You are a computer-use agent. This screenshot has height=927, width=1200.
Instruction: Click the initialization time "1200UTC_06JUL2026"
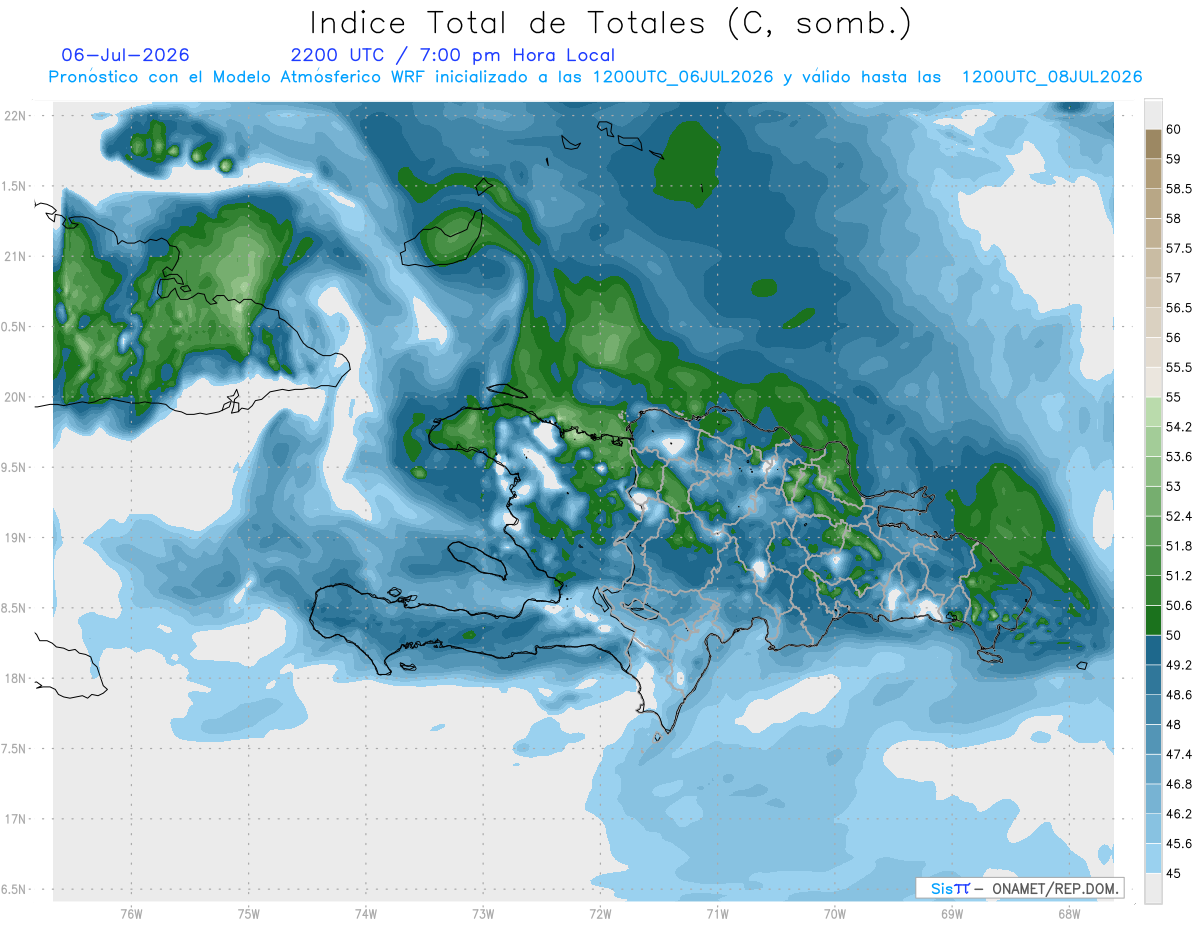pos(683,77)
